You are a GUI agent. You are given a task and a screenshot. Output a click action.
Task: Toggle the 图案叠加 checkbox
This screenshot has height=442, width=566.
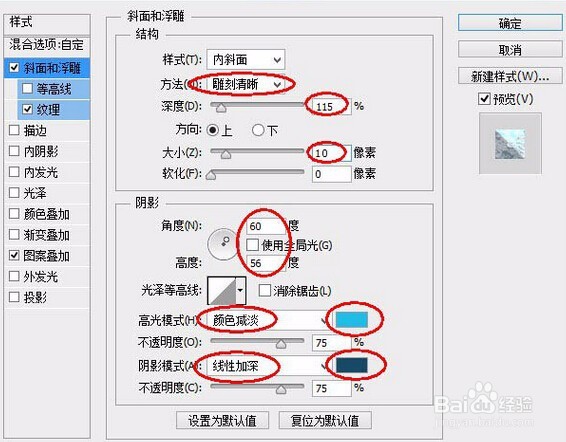[x=14, y=256]
